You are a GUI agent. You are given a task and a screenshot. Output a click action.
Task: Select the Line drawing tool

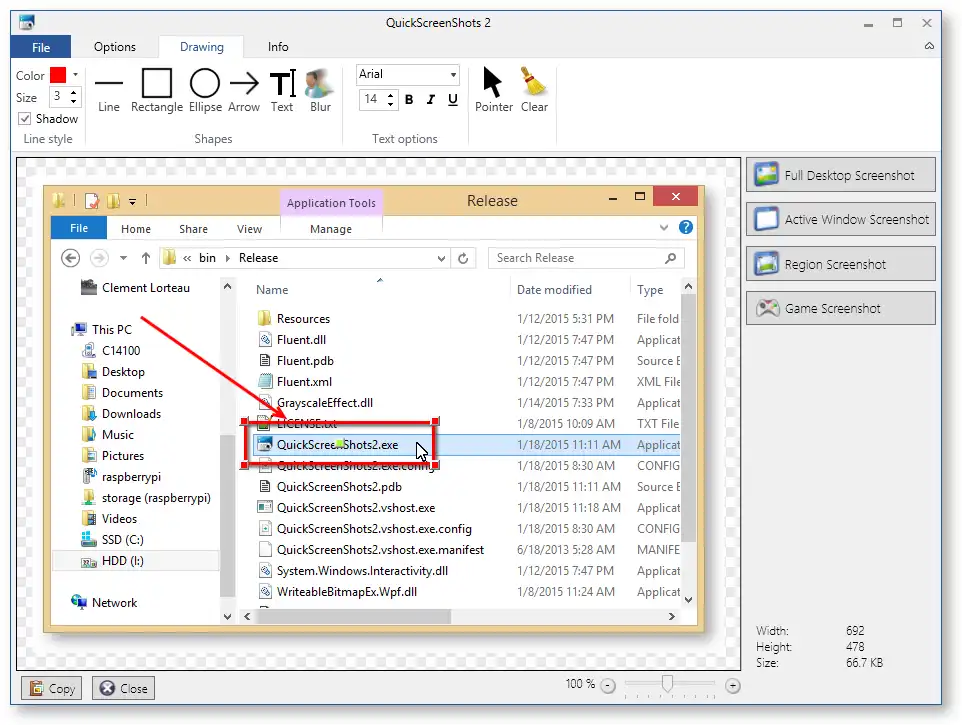pyautogui.click(x=109, y=91)
